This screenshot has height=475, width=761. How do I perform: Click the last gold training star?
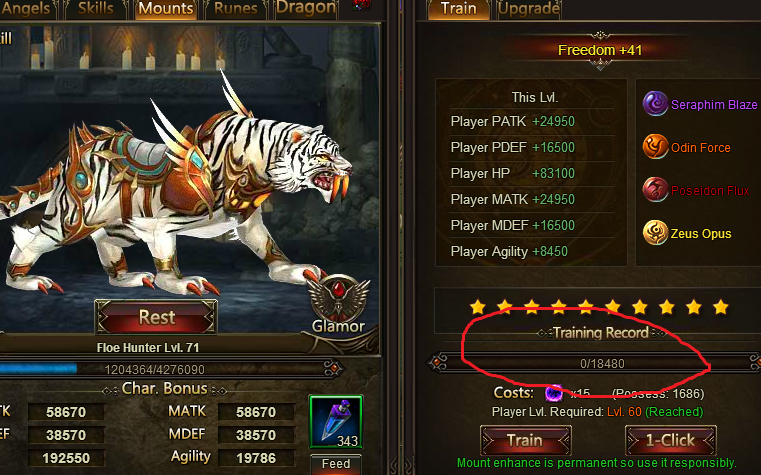click(x=721, y=307)
